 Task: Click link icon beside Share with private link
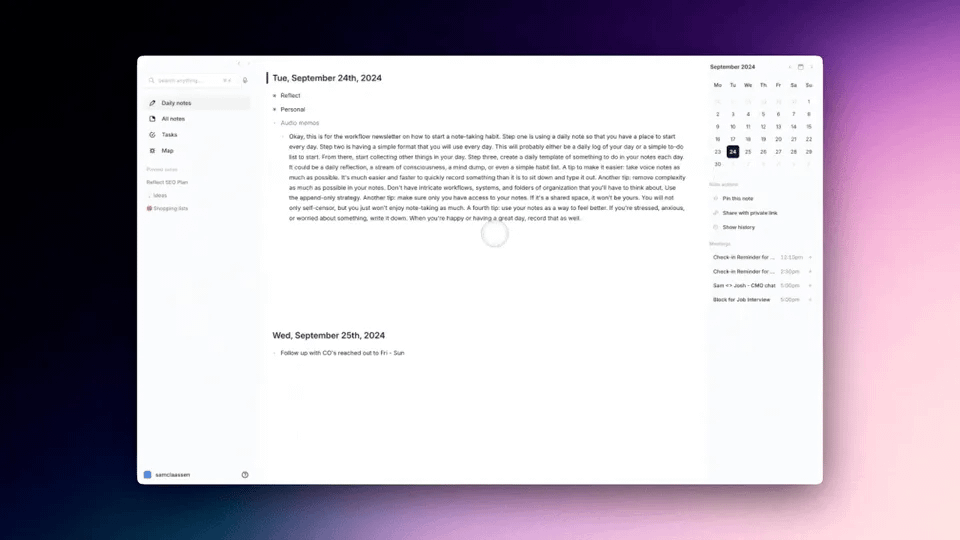click(x=716, y=213)
